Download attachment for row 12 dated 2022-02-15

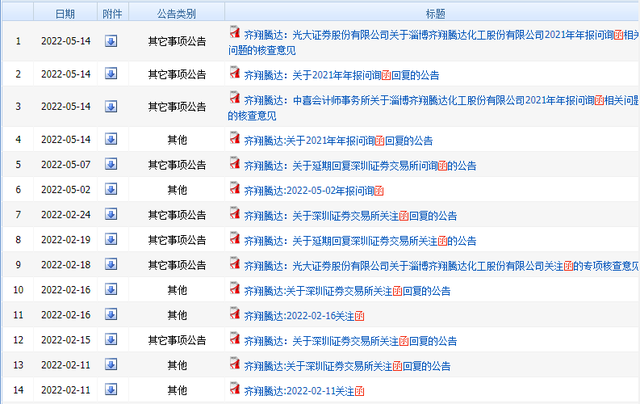111,340
